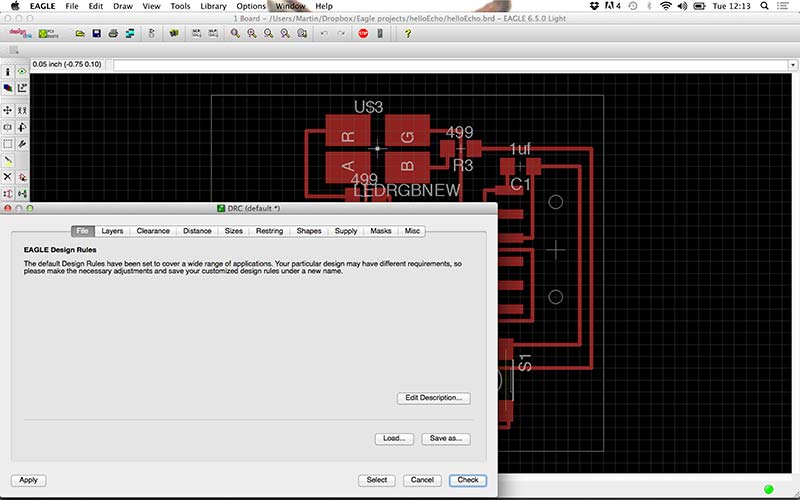This screenshot has height=500, width=800.
Task: Select the Paste brush tool
Action: [x=8, y=161]
